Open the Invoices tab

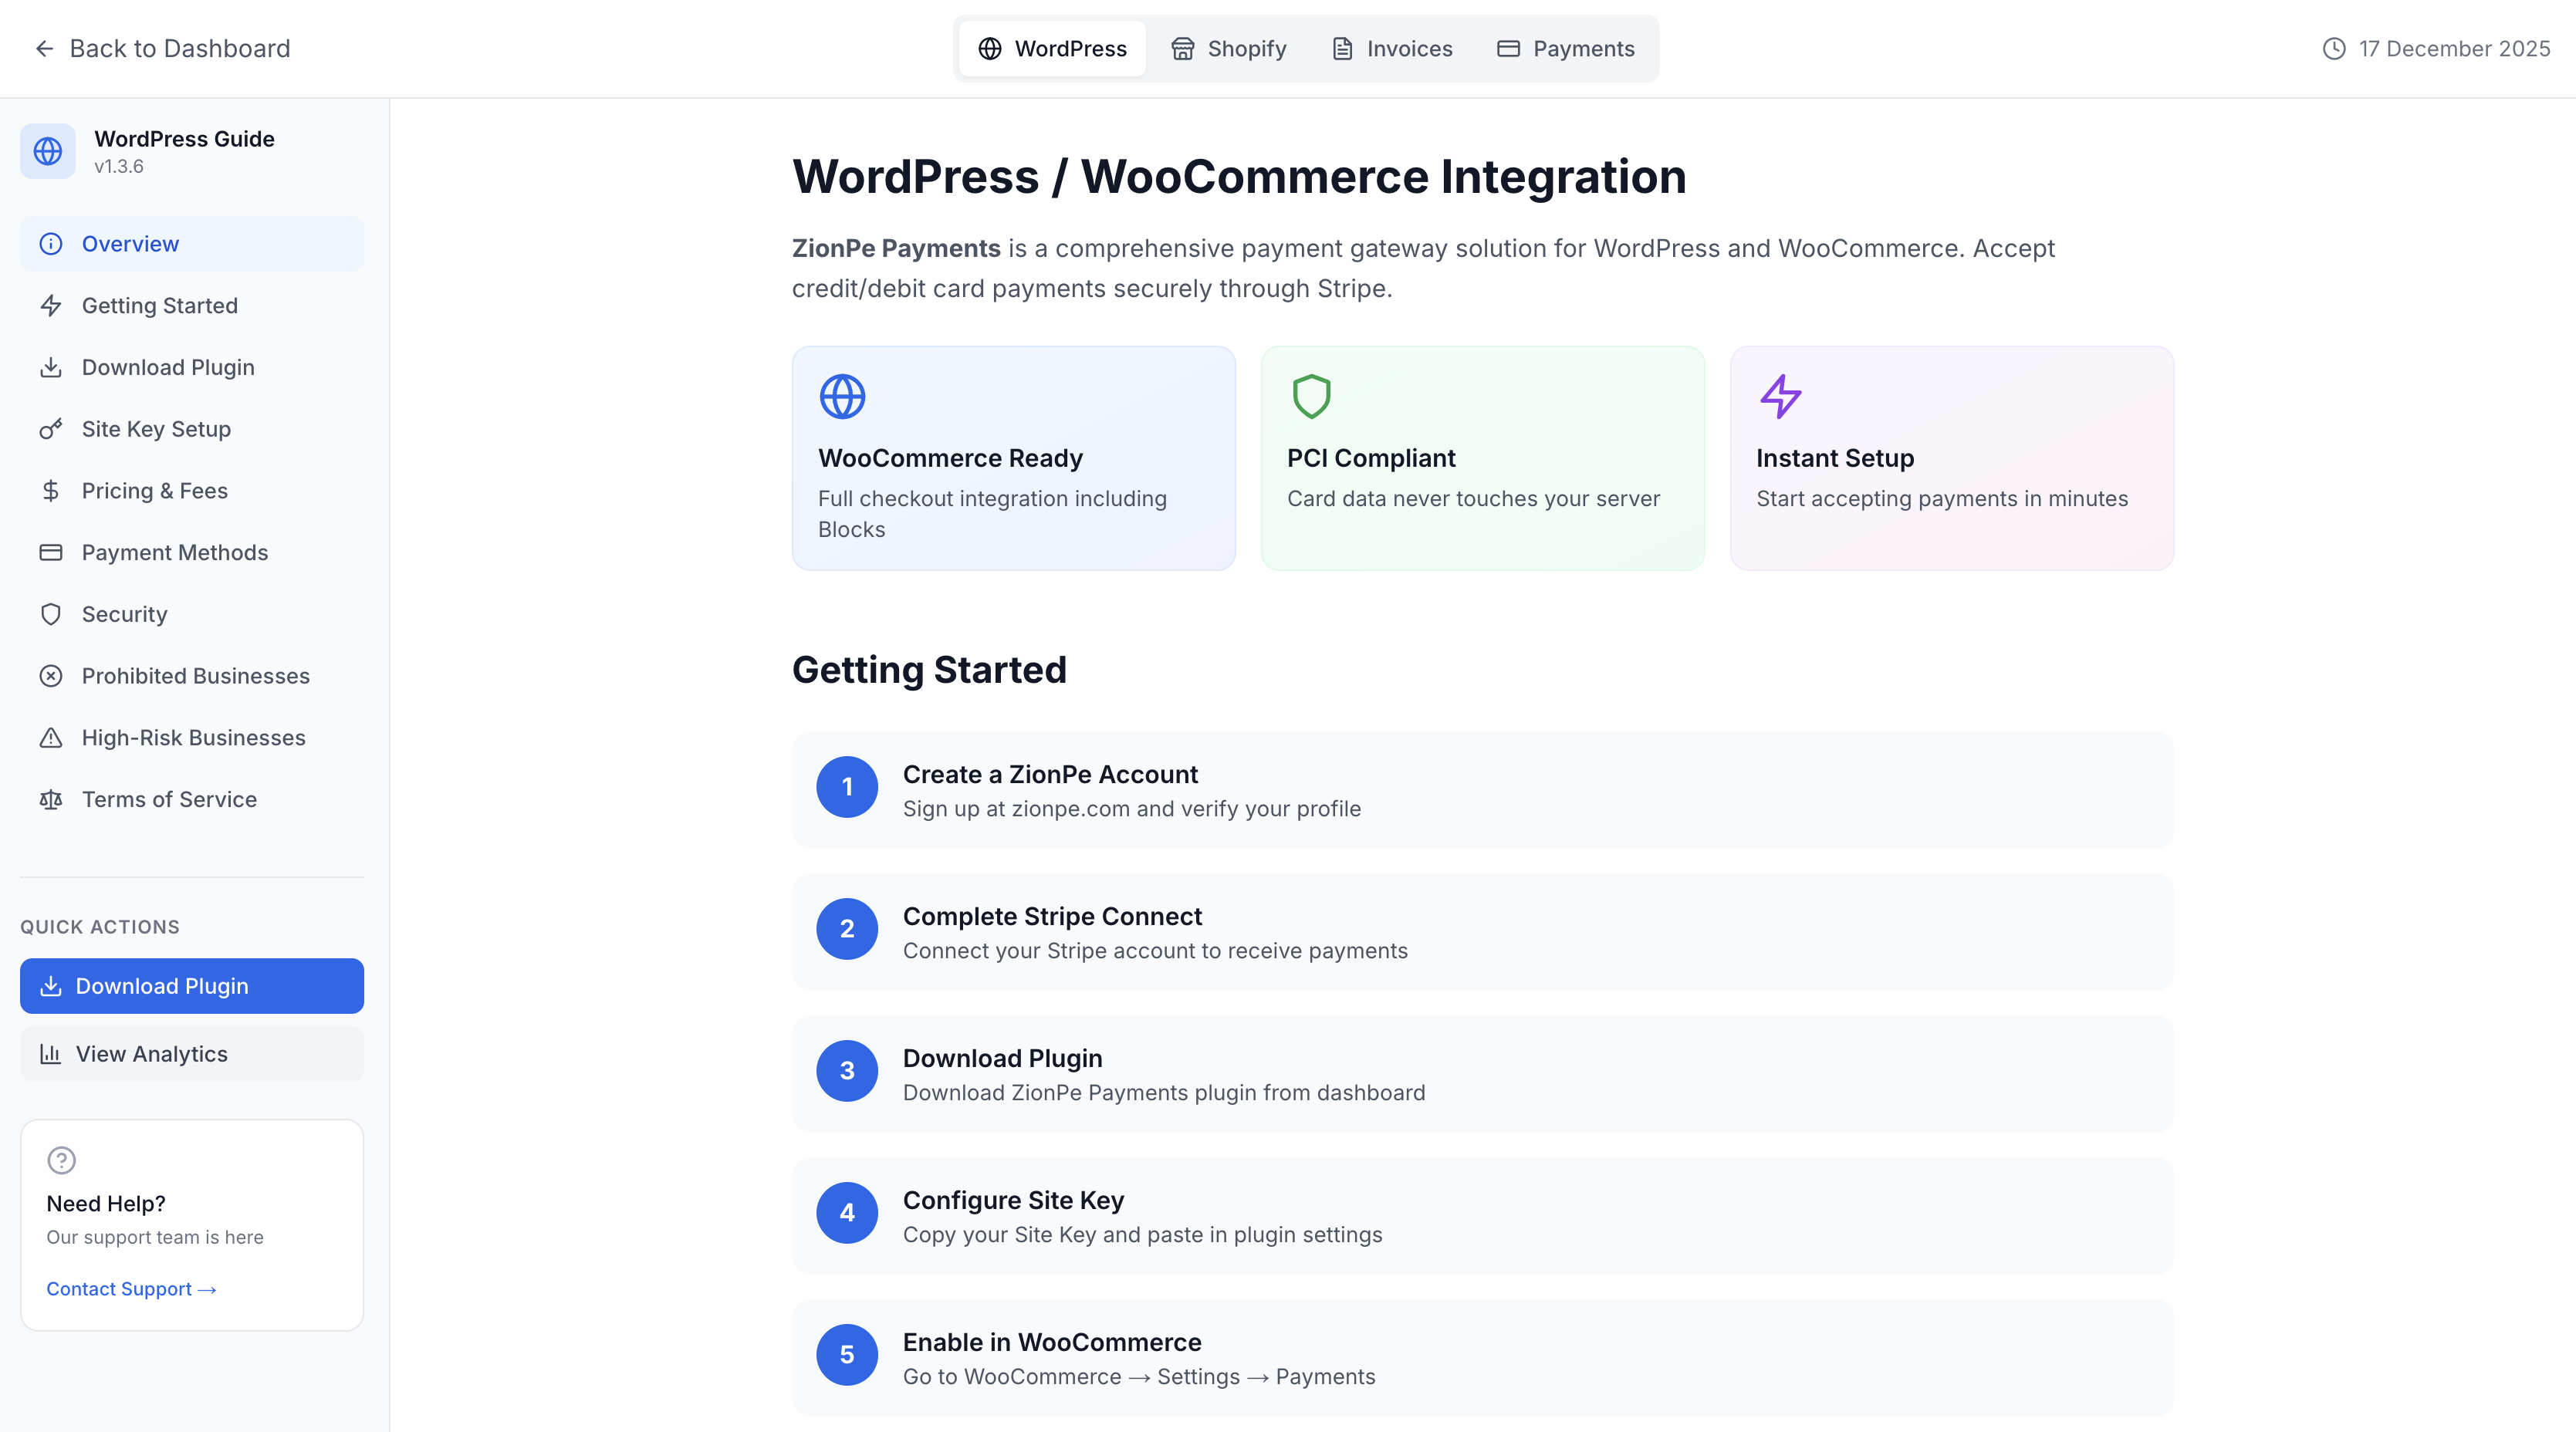[1392, 49]
